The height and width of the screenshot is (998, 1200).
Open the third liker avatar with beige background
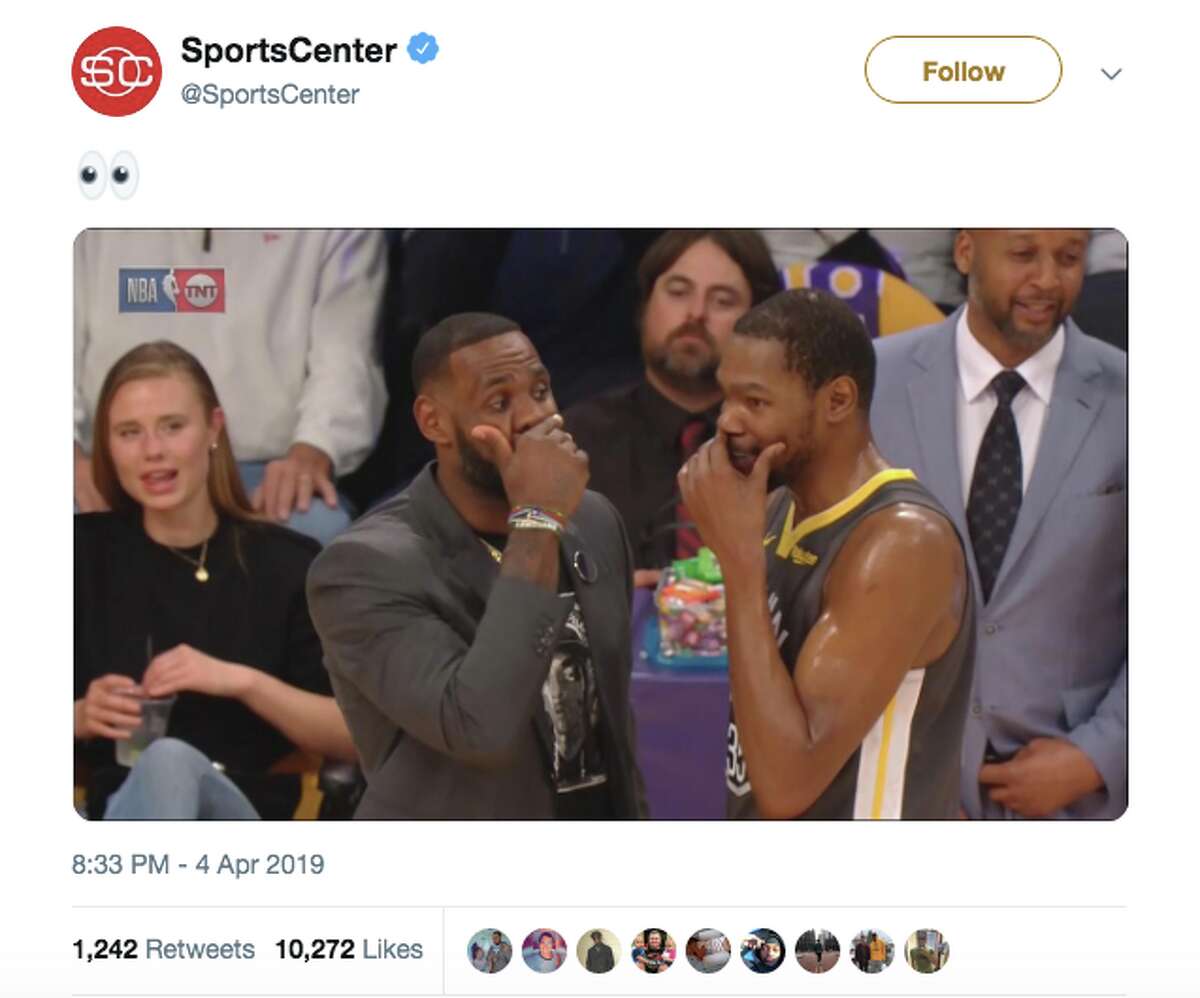(x=599, y=950)
